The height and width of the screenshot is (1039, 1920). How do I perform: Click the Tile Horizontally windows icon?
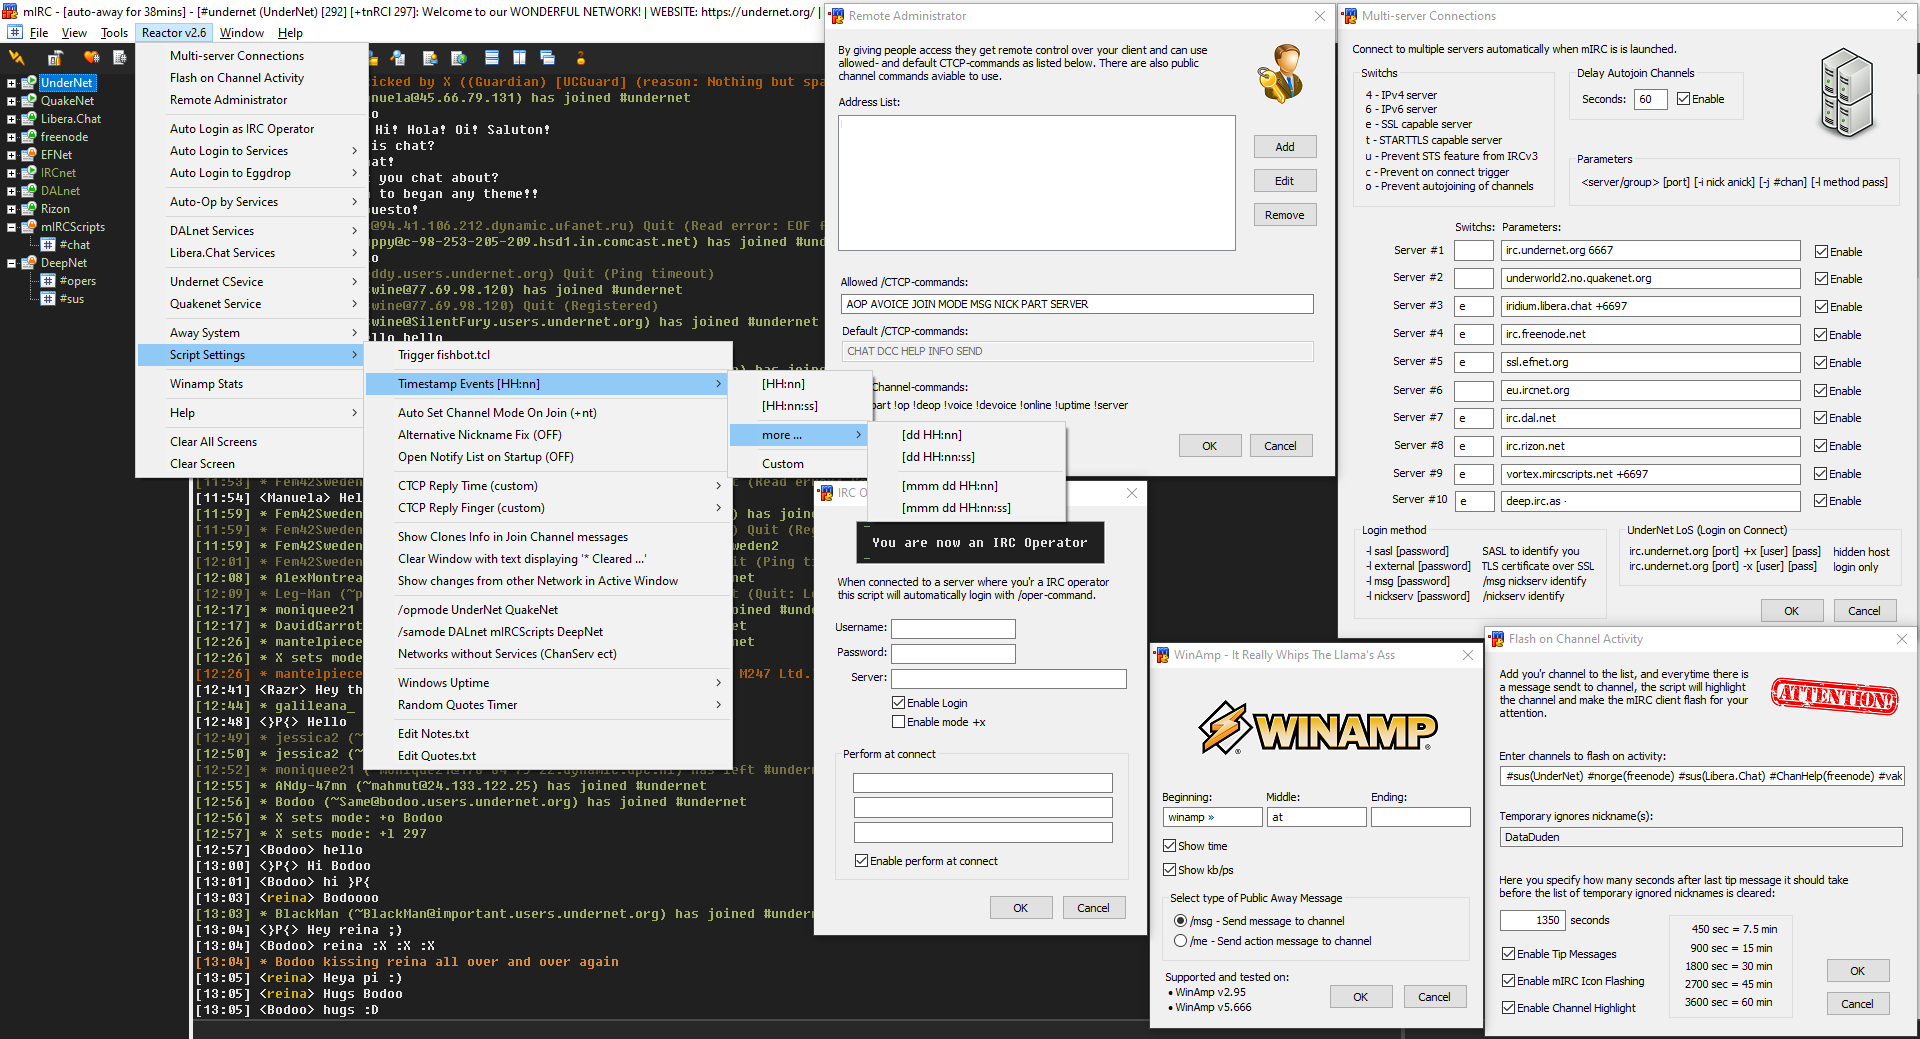tap(491, 58)
